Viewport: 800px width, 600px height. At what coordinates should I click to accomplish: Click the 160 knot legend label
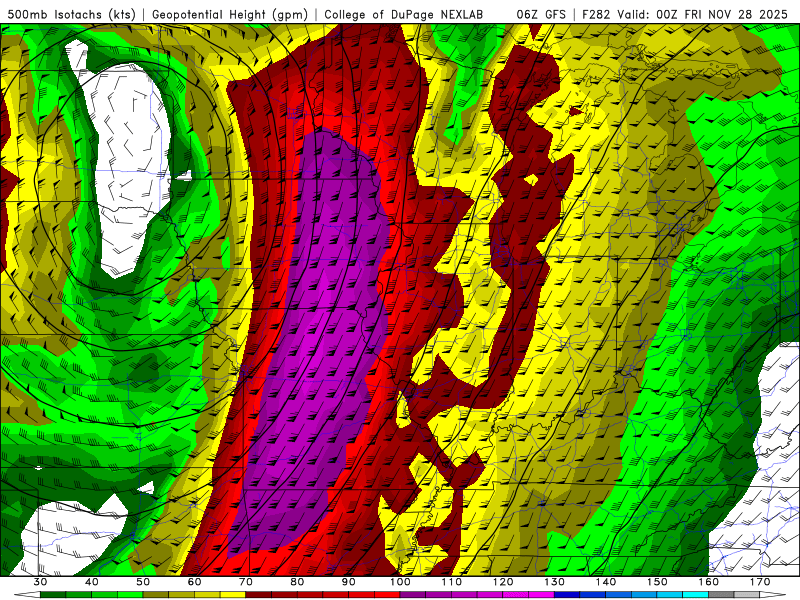coord(709,582)
